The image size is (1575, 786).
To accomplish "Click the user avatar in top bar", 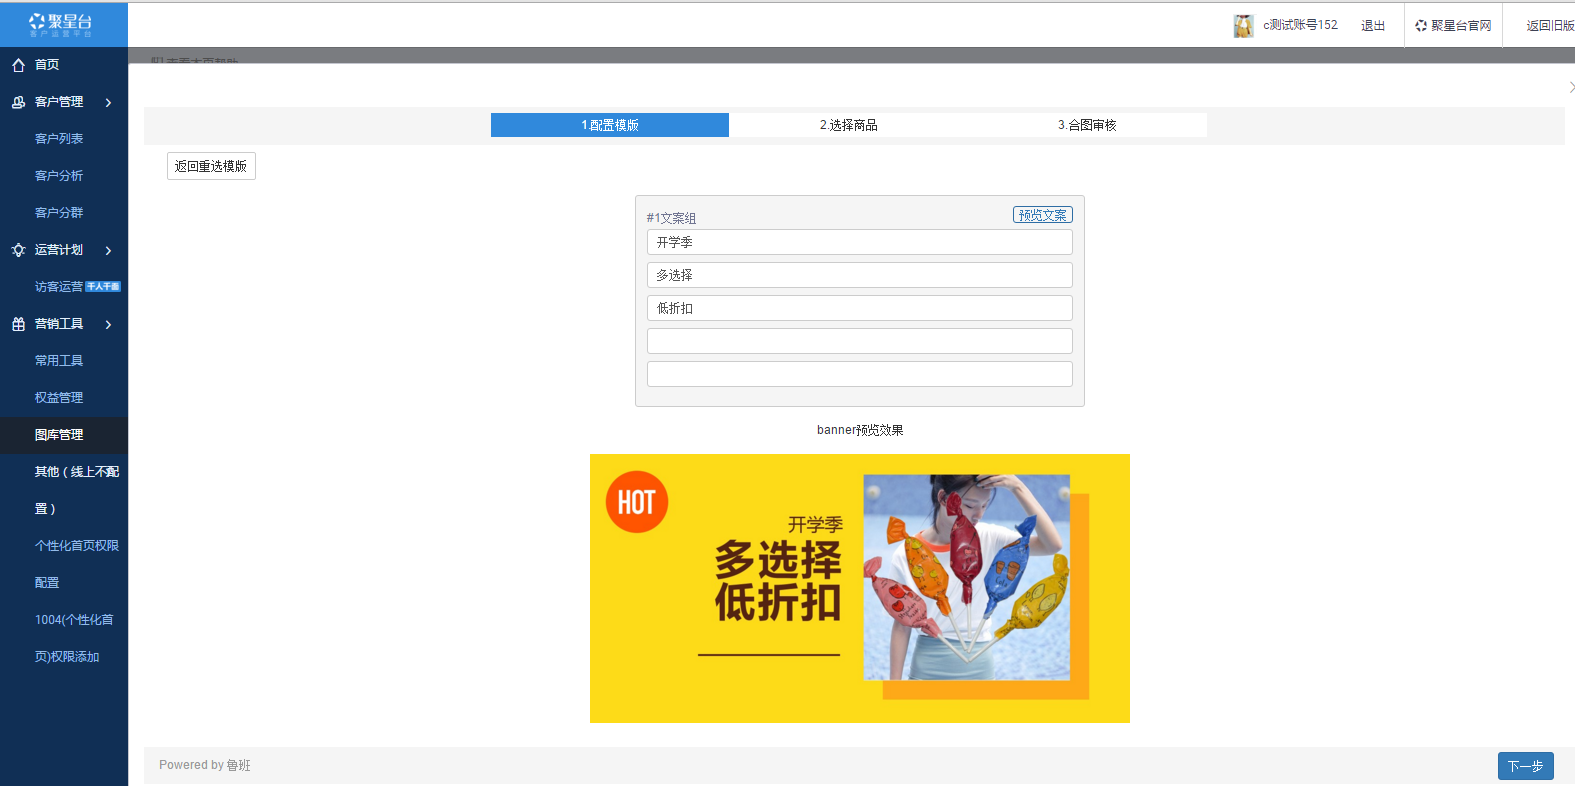I will pyautogui.click(x=1243, y=26).
